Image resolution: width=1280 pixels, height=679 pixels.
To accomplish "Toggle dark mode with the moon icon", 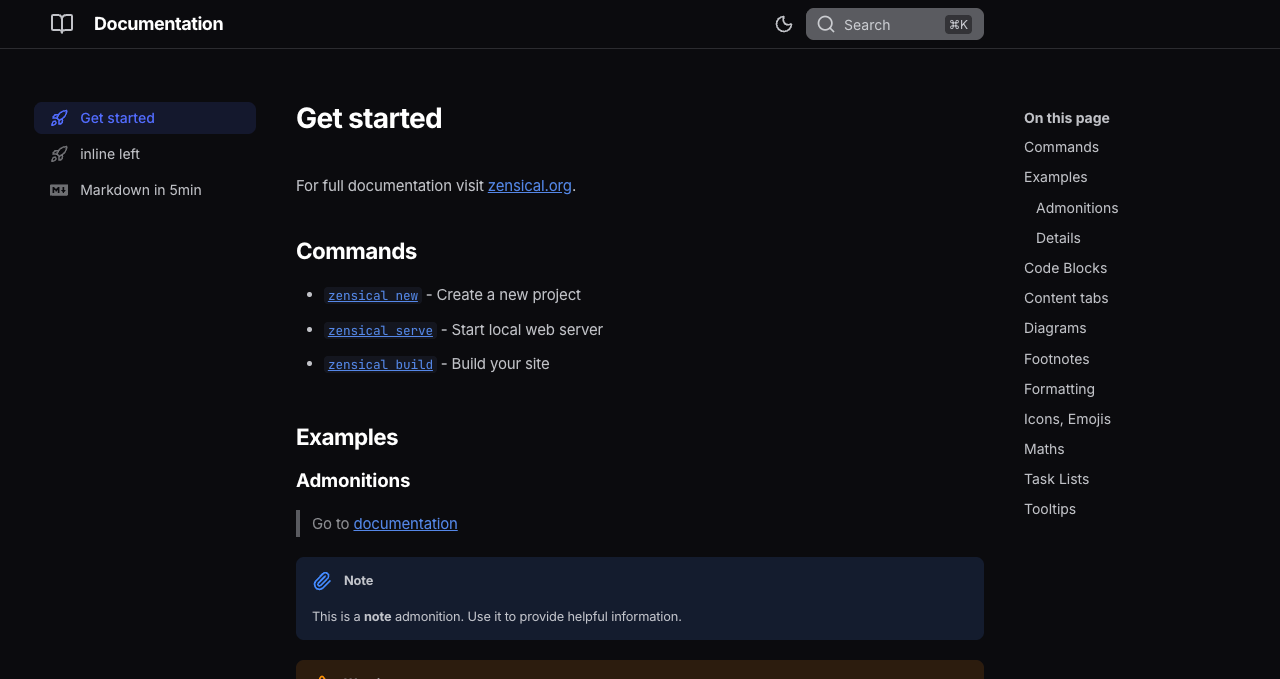I will [784, 24].
